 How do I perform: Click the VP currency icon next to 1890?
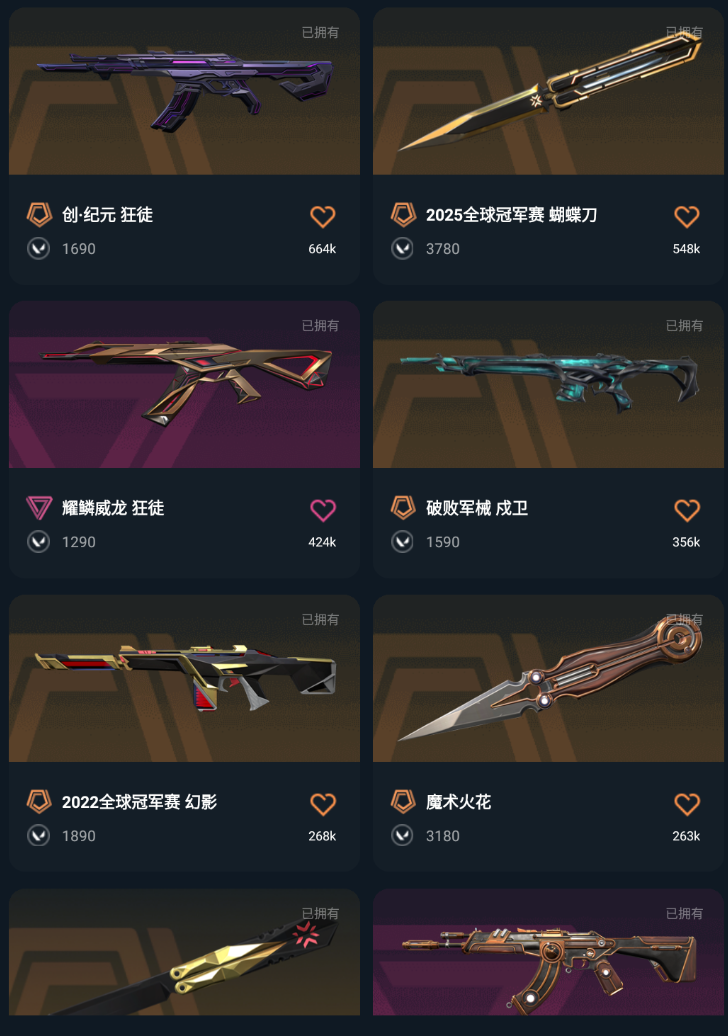38,836
